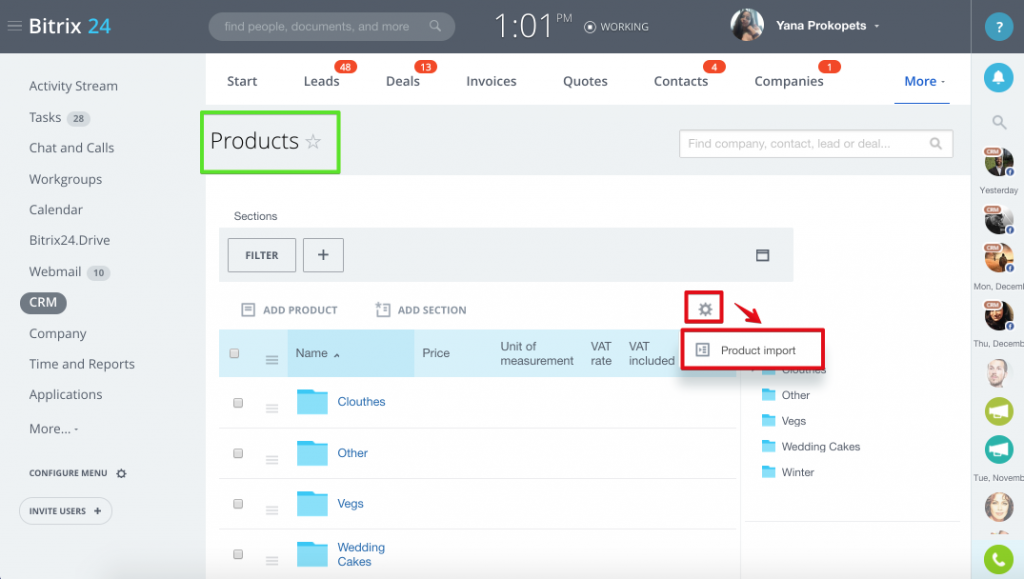The height and width of the screenshot is (579, 1024).
Task: Open the product list gear settings
Action: tap(705, 309)
